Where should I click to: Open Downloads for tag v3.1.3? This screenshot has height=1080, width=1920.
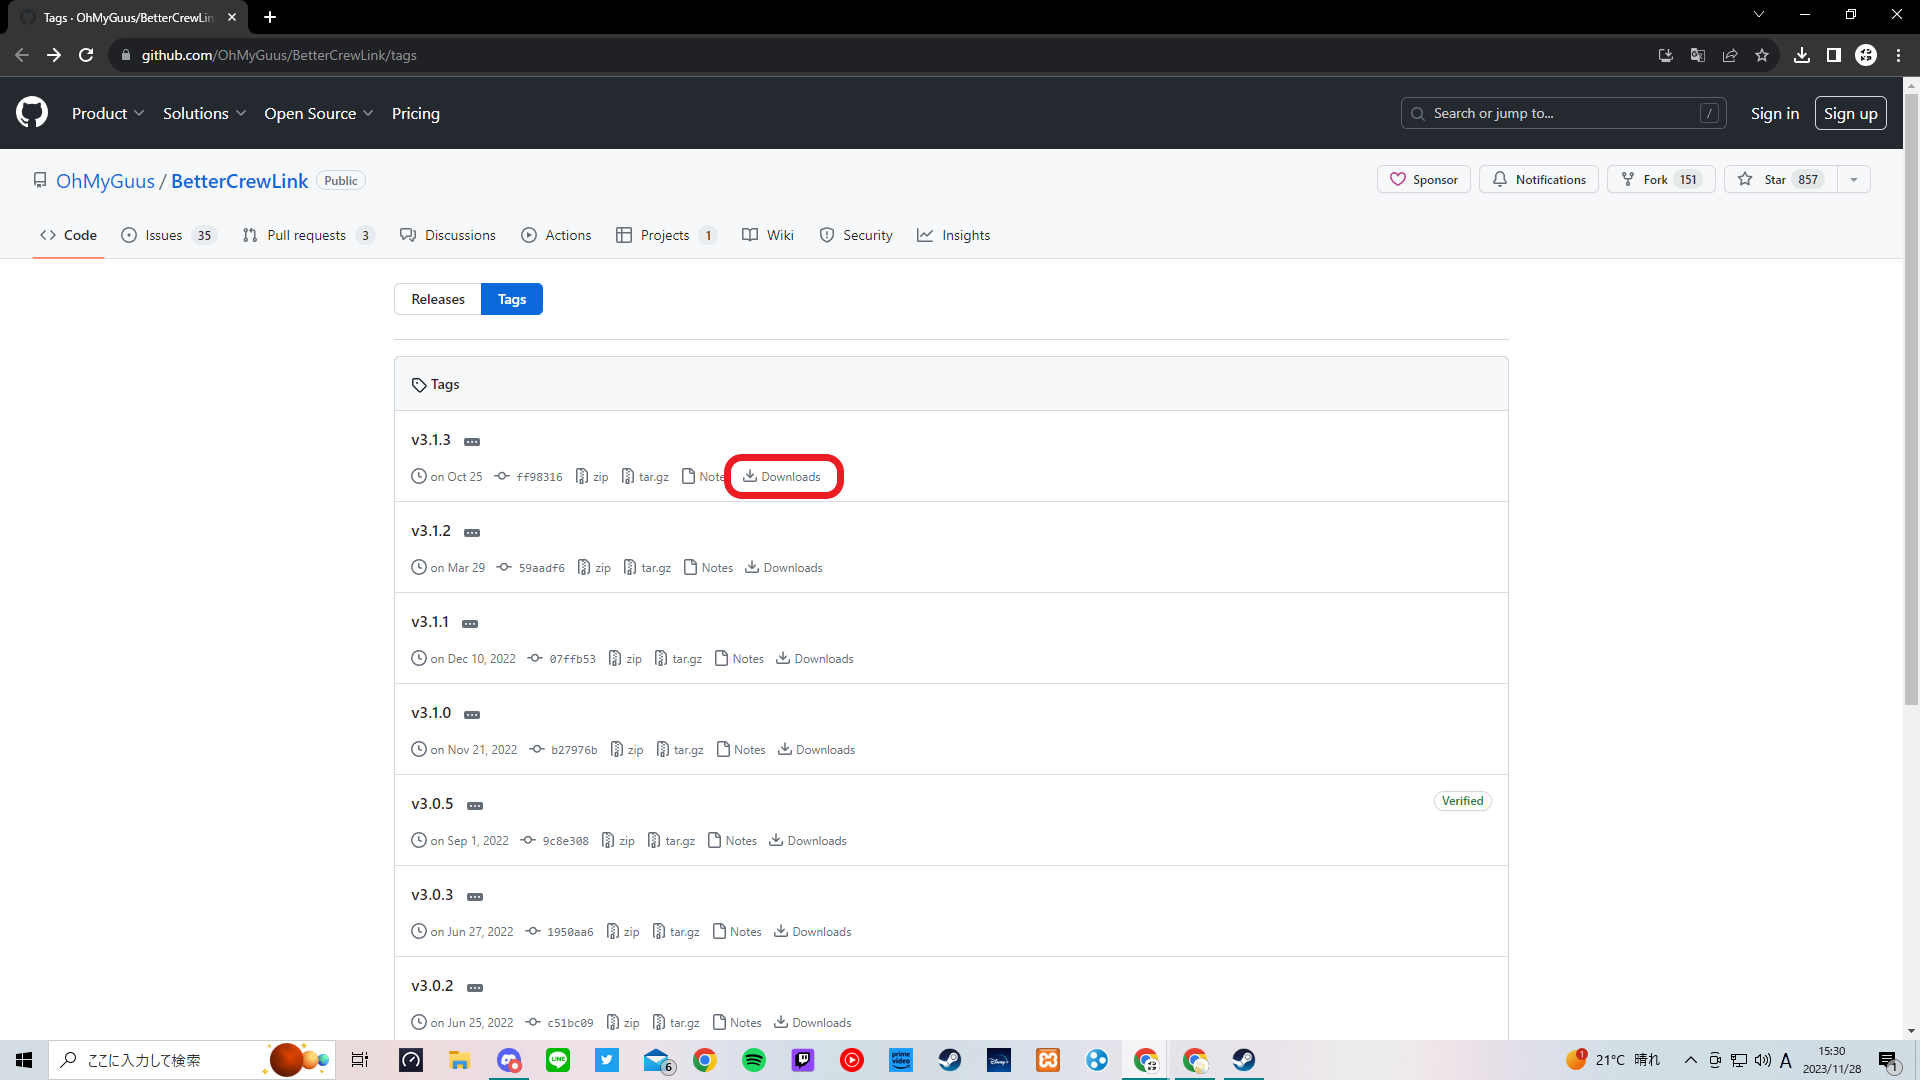[782, 476]
